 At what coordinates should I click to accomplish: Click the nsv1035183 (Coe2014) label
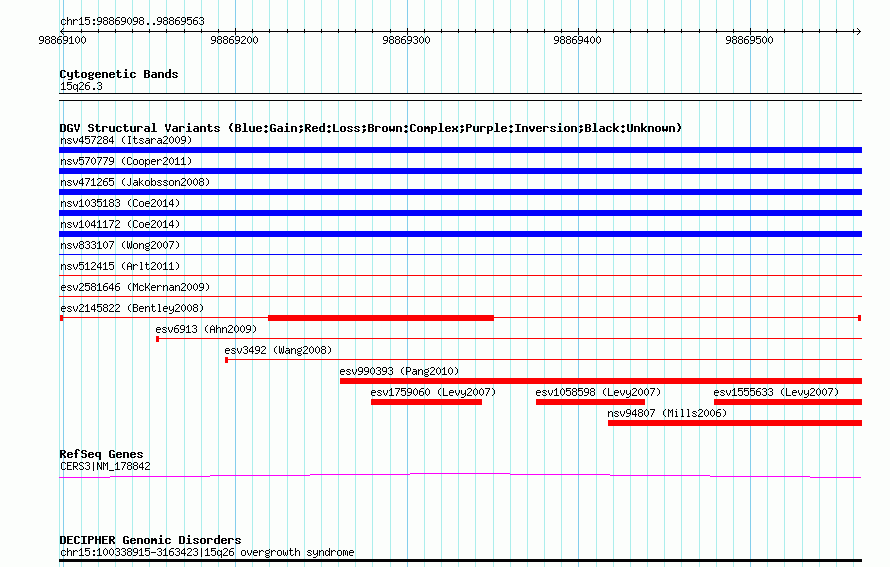pos(120,203)
